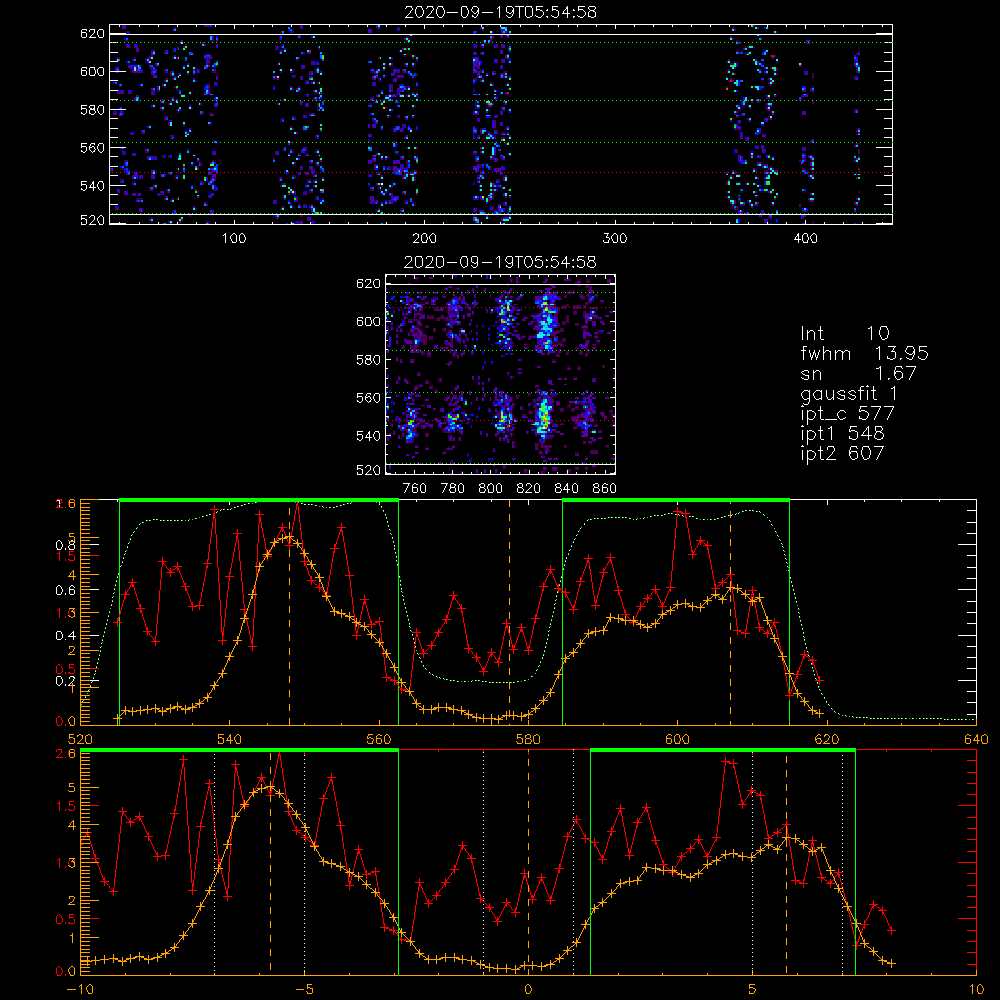Click the 'ipt2 607' text
The image size is (1000, 1000).
(842, 453)
